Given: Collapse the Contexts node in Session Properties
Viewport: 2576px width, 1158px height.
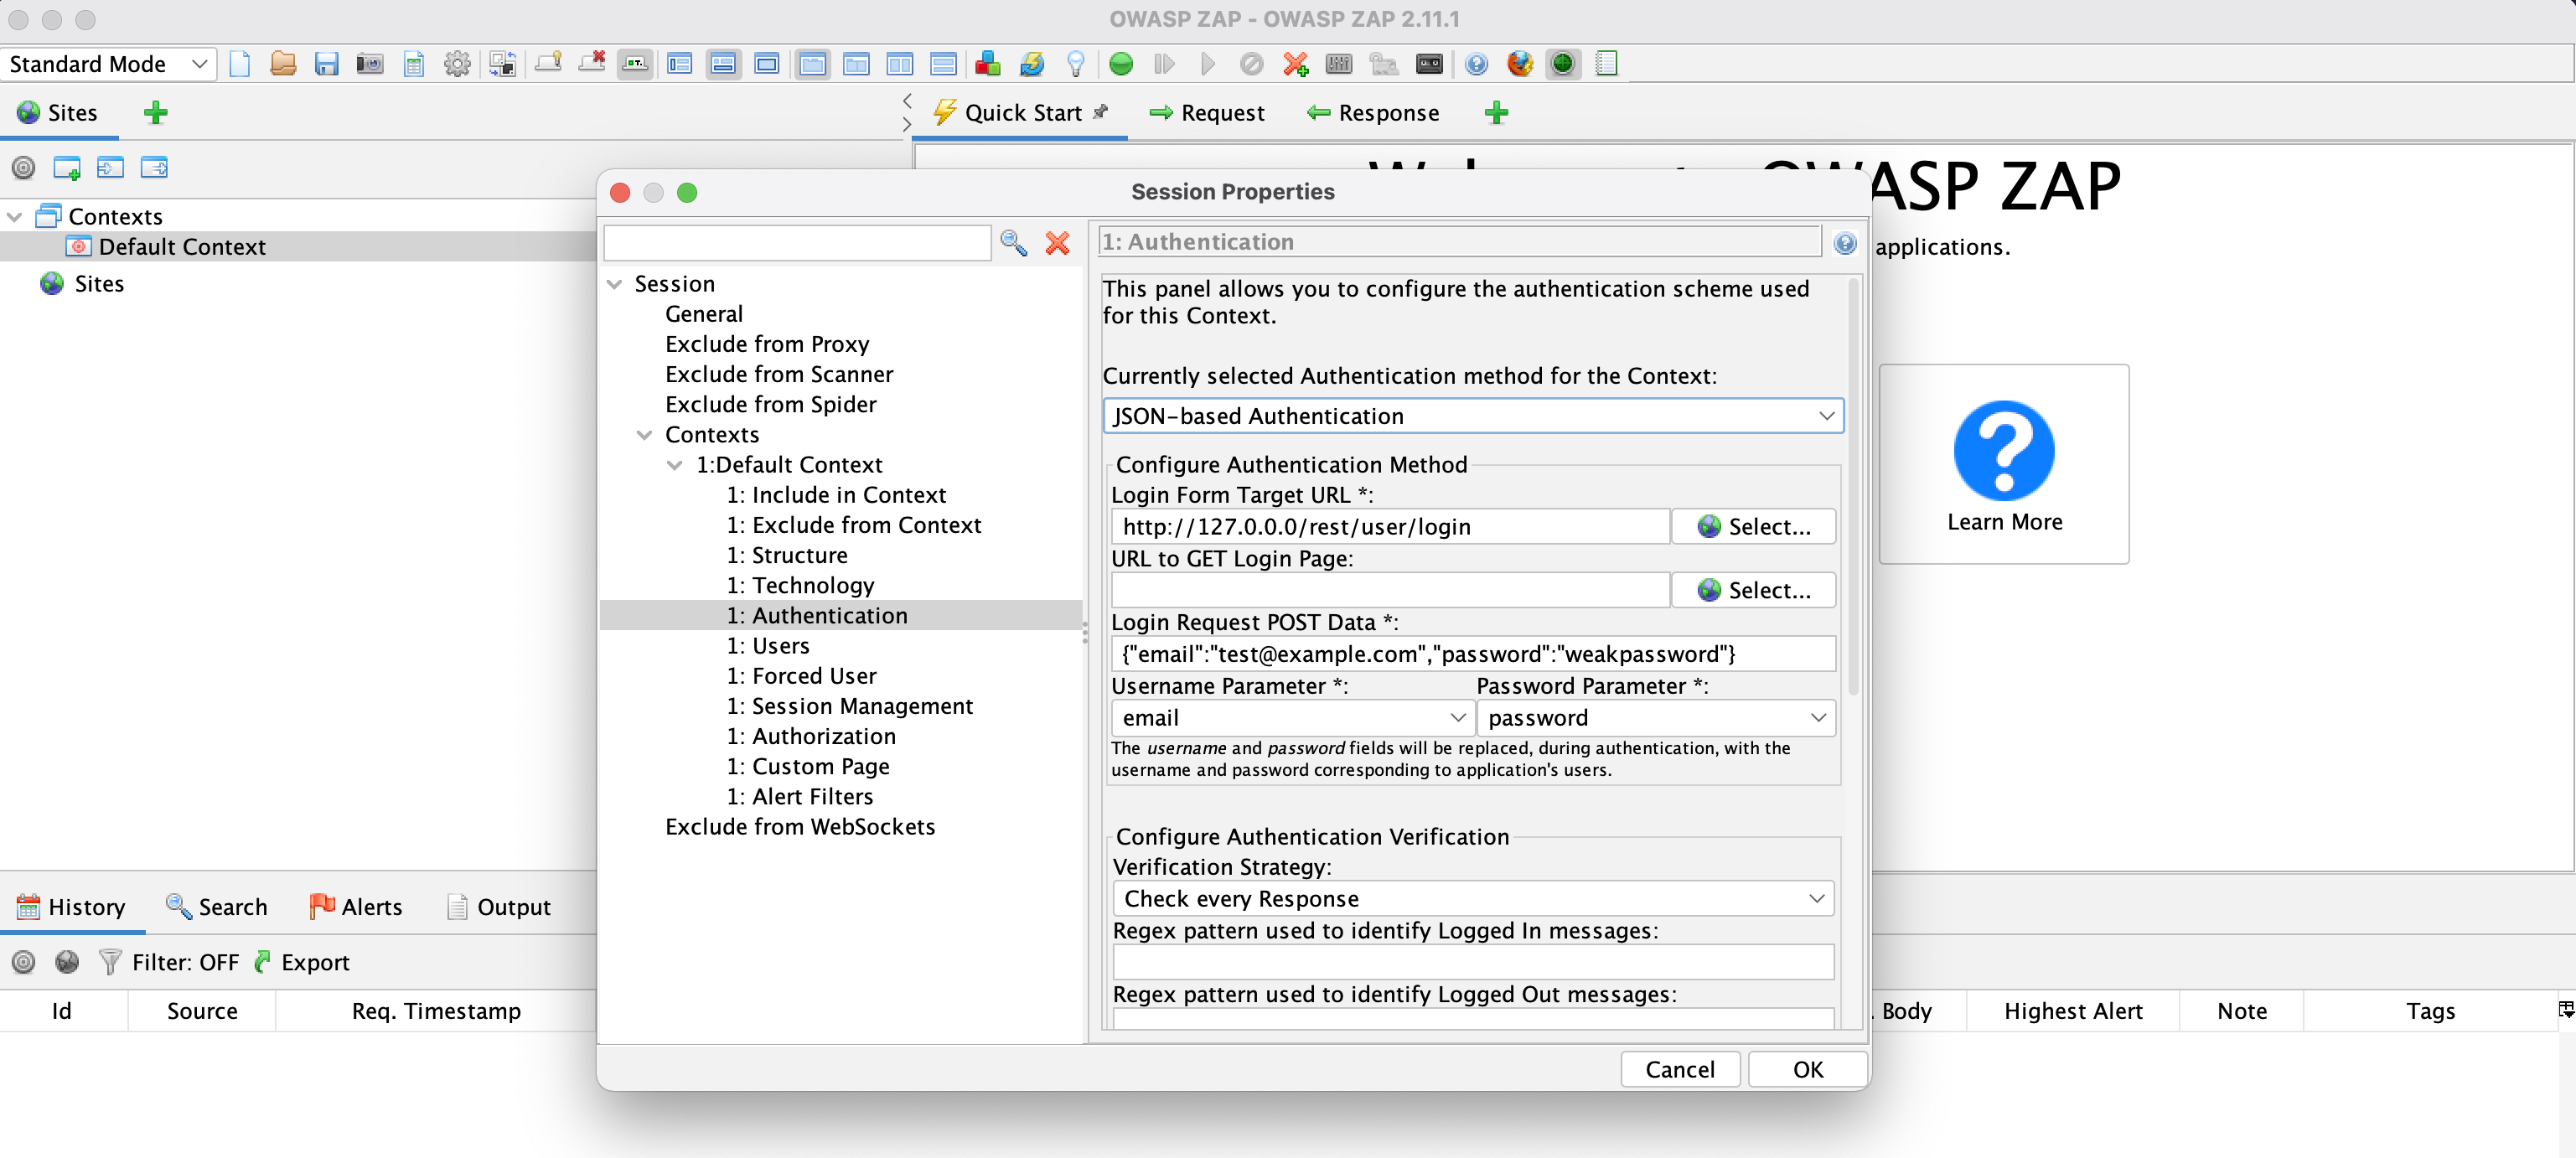Looking at the screenshot, I should coord(645,435).
